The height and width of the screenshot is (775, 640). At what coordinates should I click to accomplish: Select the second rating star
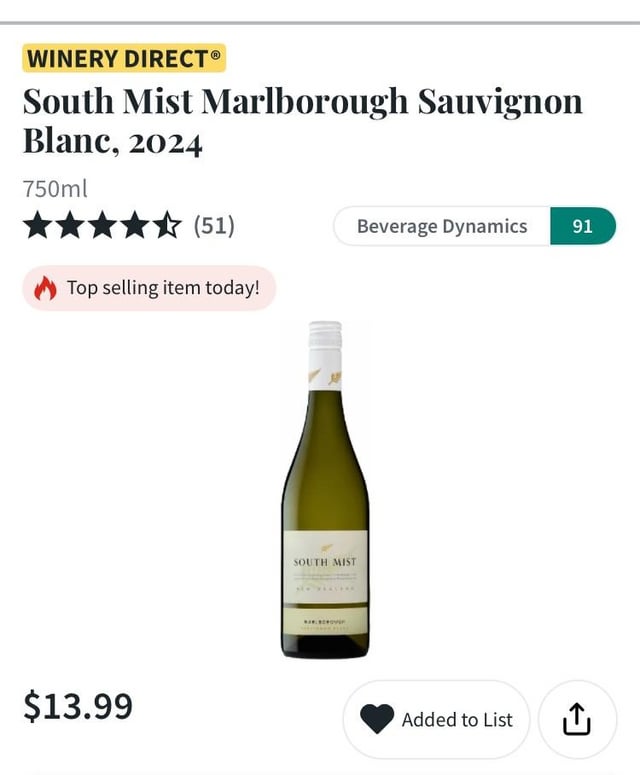[70, 225]
